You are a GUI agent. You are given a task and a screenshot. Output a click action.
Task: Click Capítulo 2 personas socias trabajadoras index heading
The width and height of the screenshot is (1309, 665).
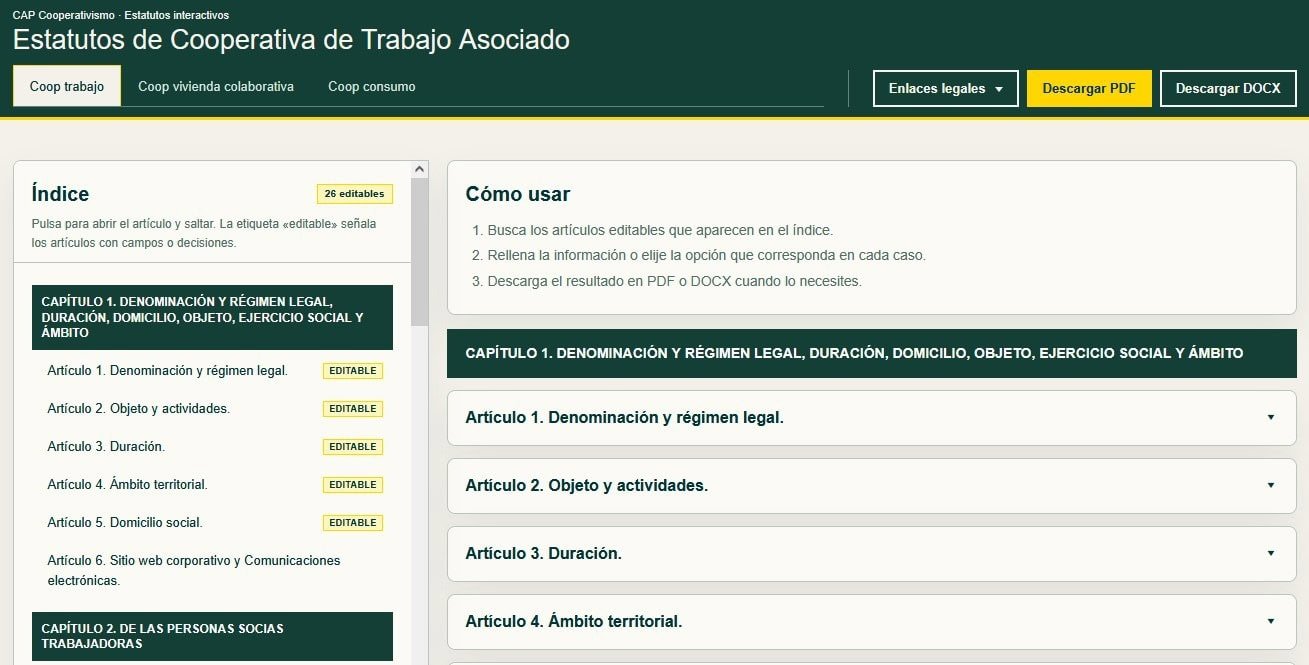point(212,636)
